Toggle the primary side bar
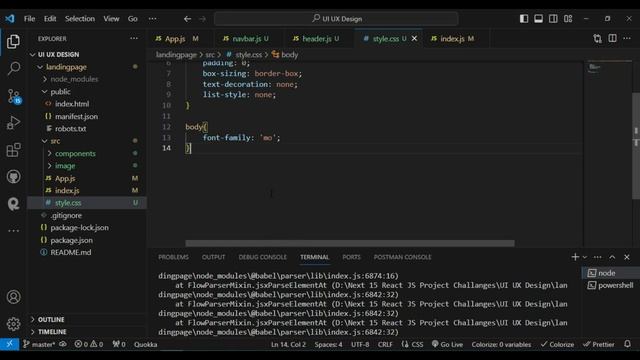The image size is (640, 360). [x=524, y=19]
